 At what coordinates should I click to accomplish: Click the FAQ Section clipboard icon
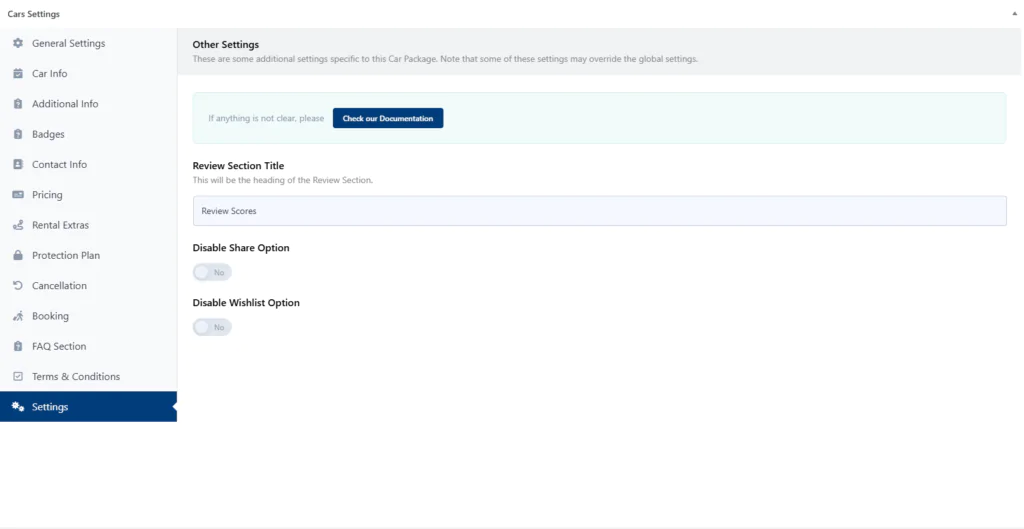point(18,346)
